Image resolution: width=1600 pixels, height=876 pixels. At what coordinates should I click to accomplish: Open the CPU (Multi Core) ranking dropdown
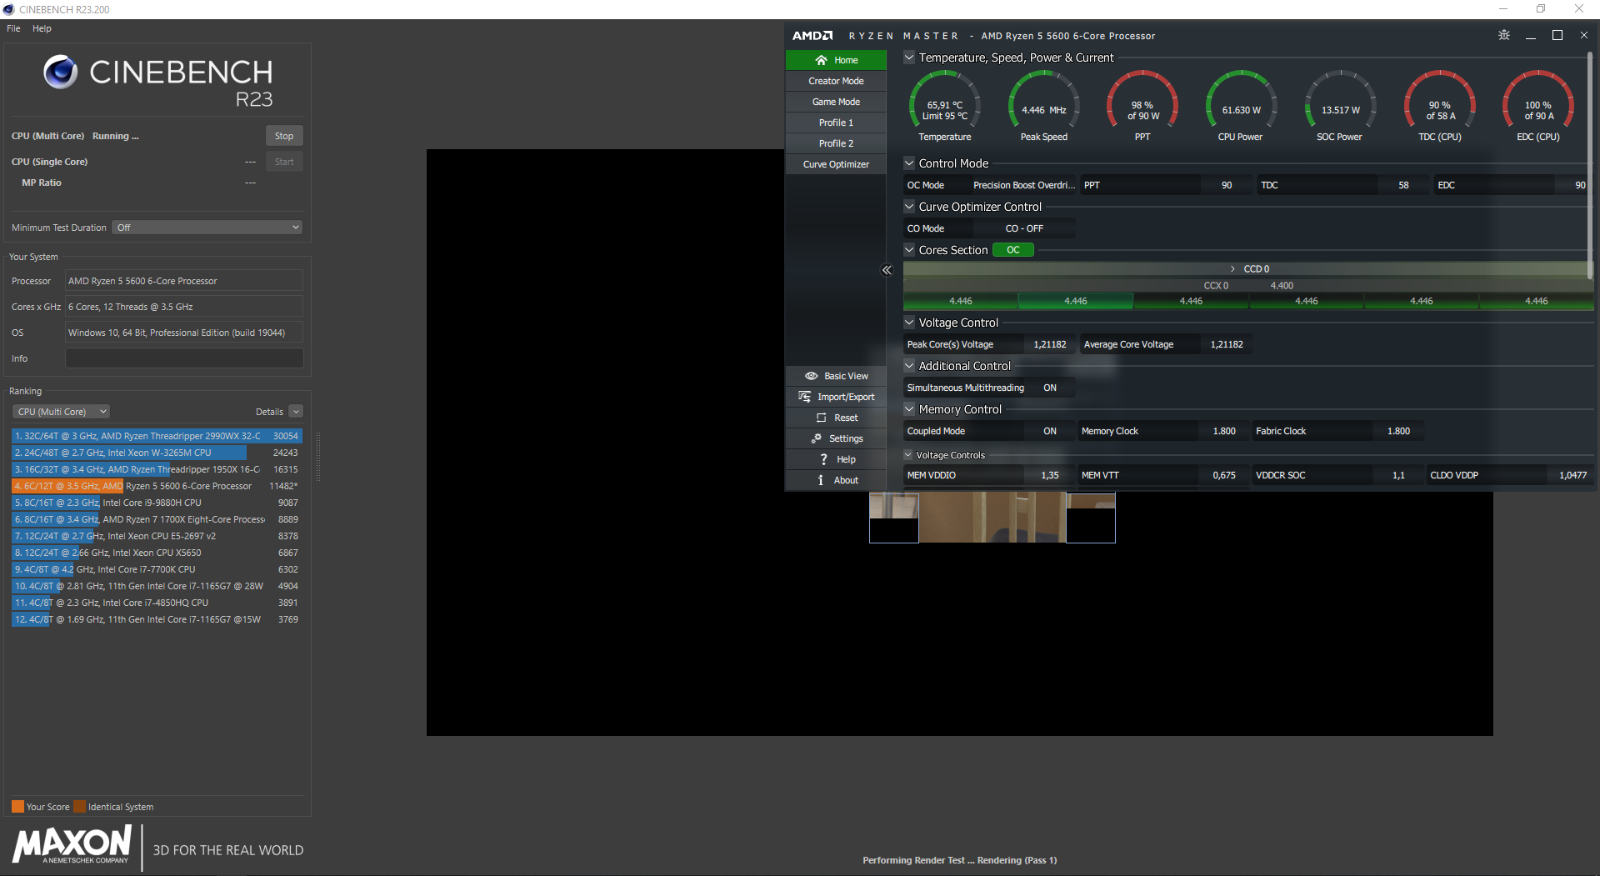point(62,412)
